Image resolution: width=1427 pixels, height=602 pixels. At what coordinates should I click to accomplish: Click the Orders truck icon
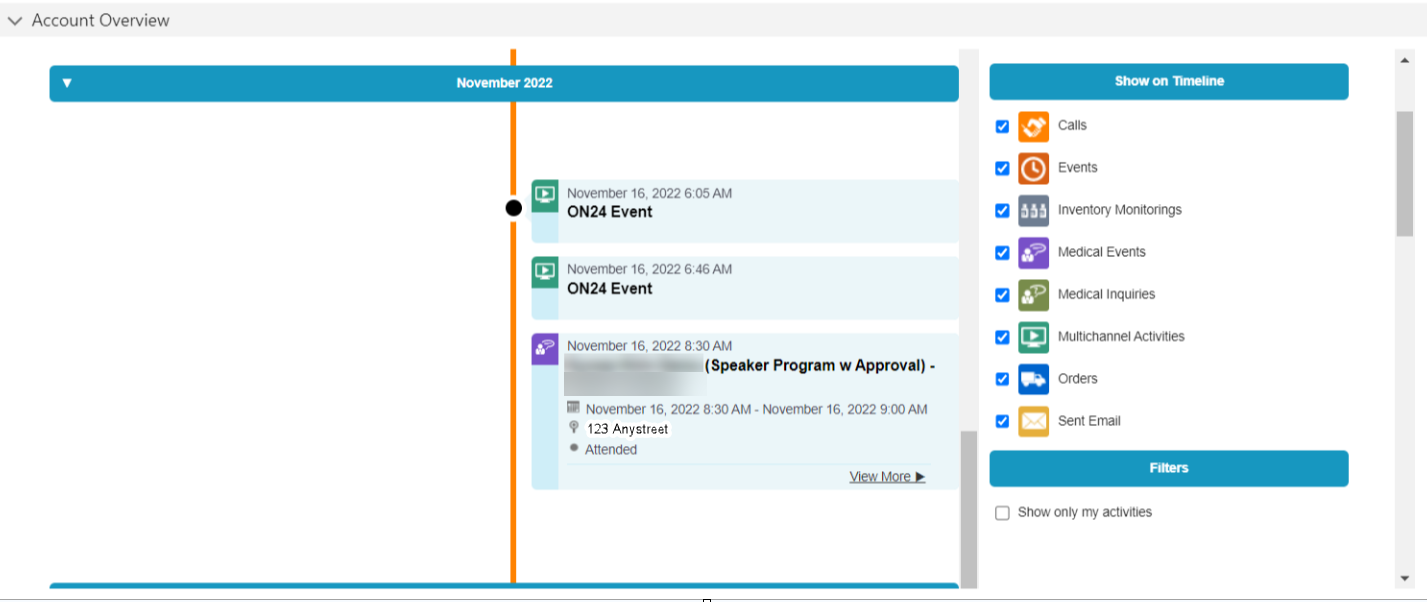tap(1034, 379)
